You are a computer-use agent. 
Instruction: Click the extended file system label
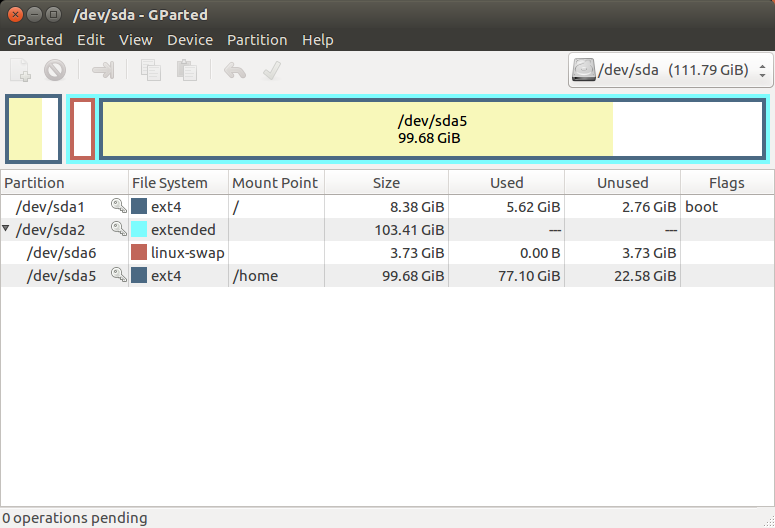[183, 229]
